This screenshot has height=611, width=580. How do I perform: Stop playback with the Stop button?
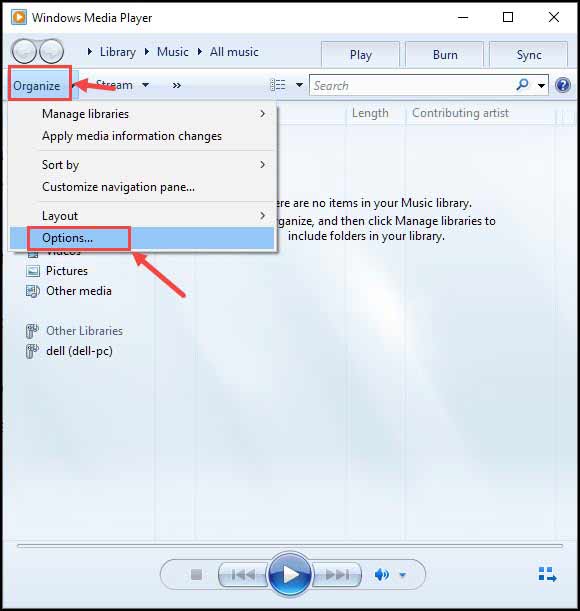pyautogui.click(x=196, y=574)
